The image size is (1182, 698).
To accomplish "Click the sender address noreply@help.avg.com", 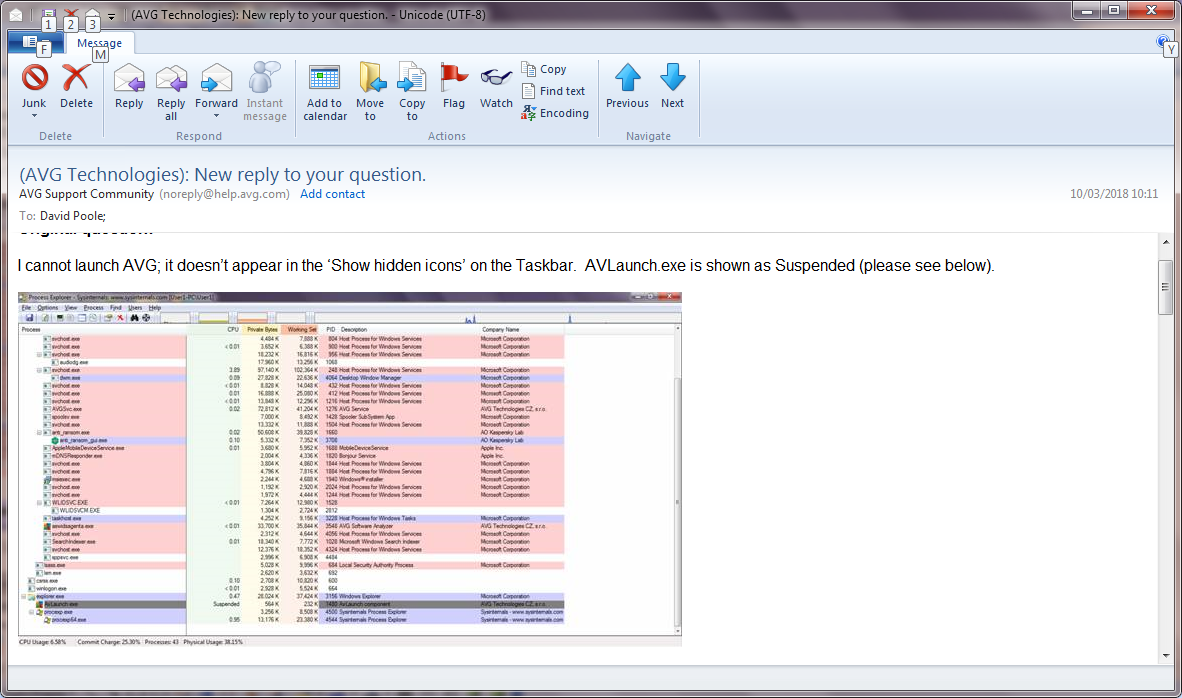I will 225,194.
